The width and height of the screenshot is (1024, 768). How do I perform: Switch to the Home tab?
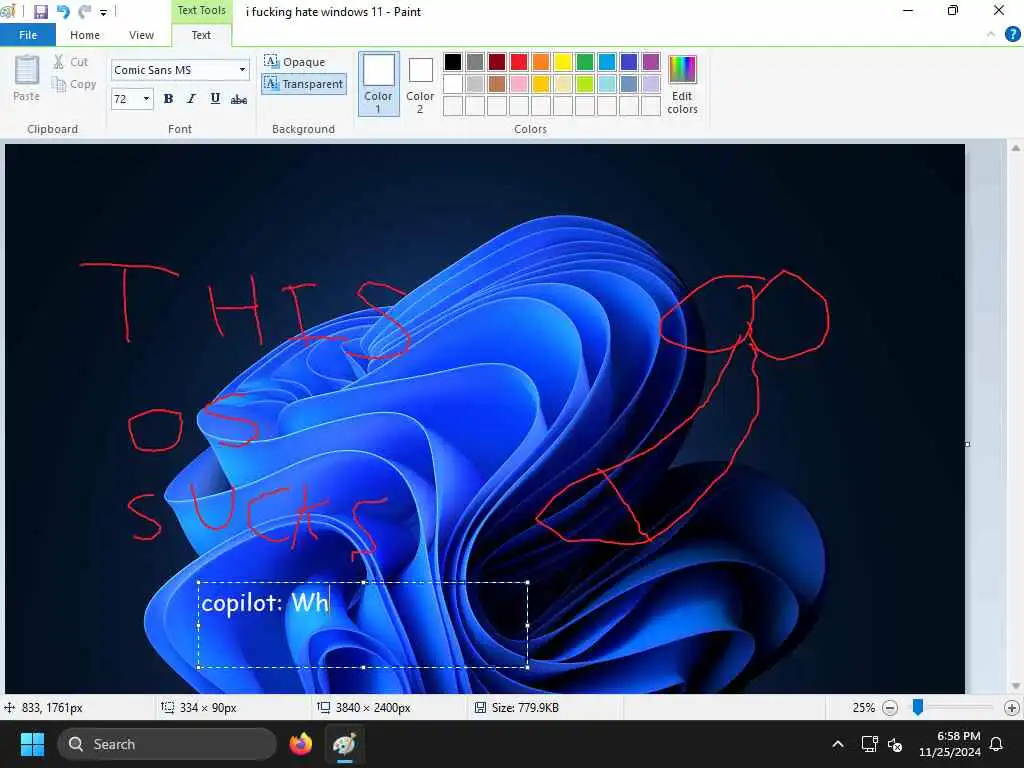tap(85, 35)
